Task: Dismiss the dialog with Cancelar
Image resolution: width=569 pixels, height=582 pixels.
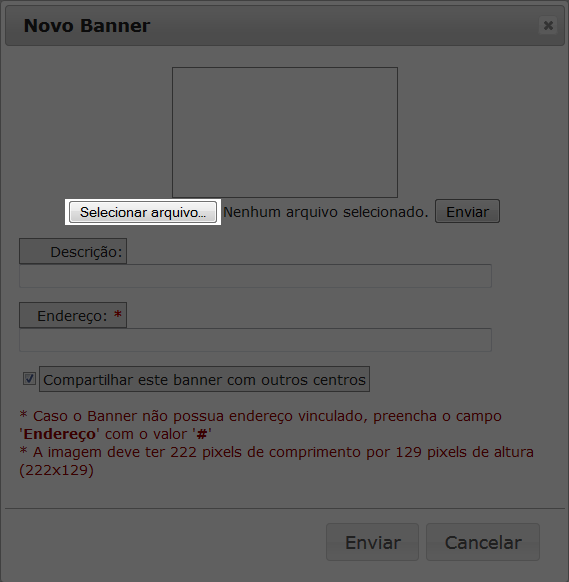Action: point(483,542)
